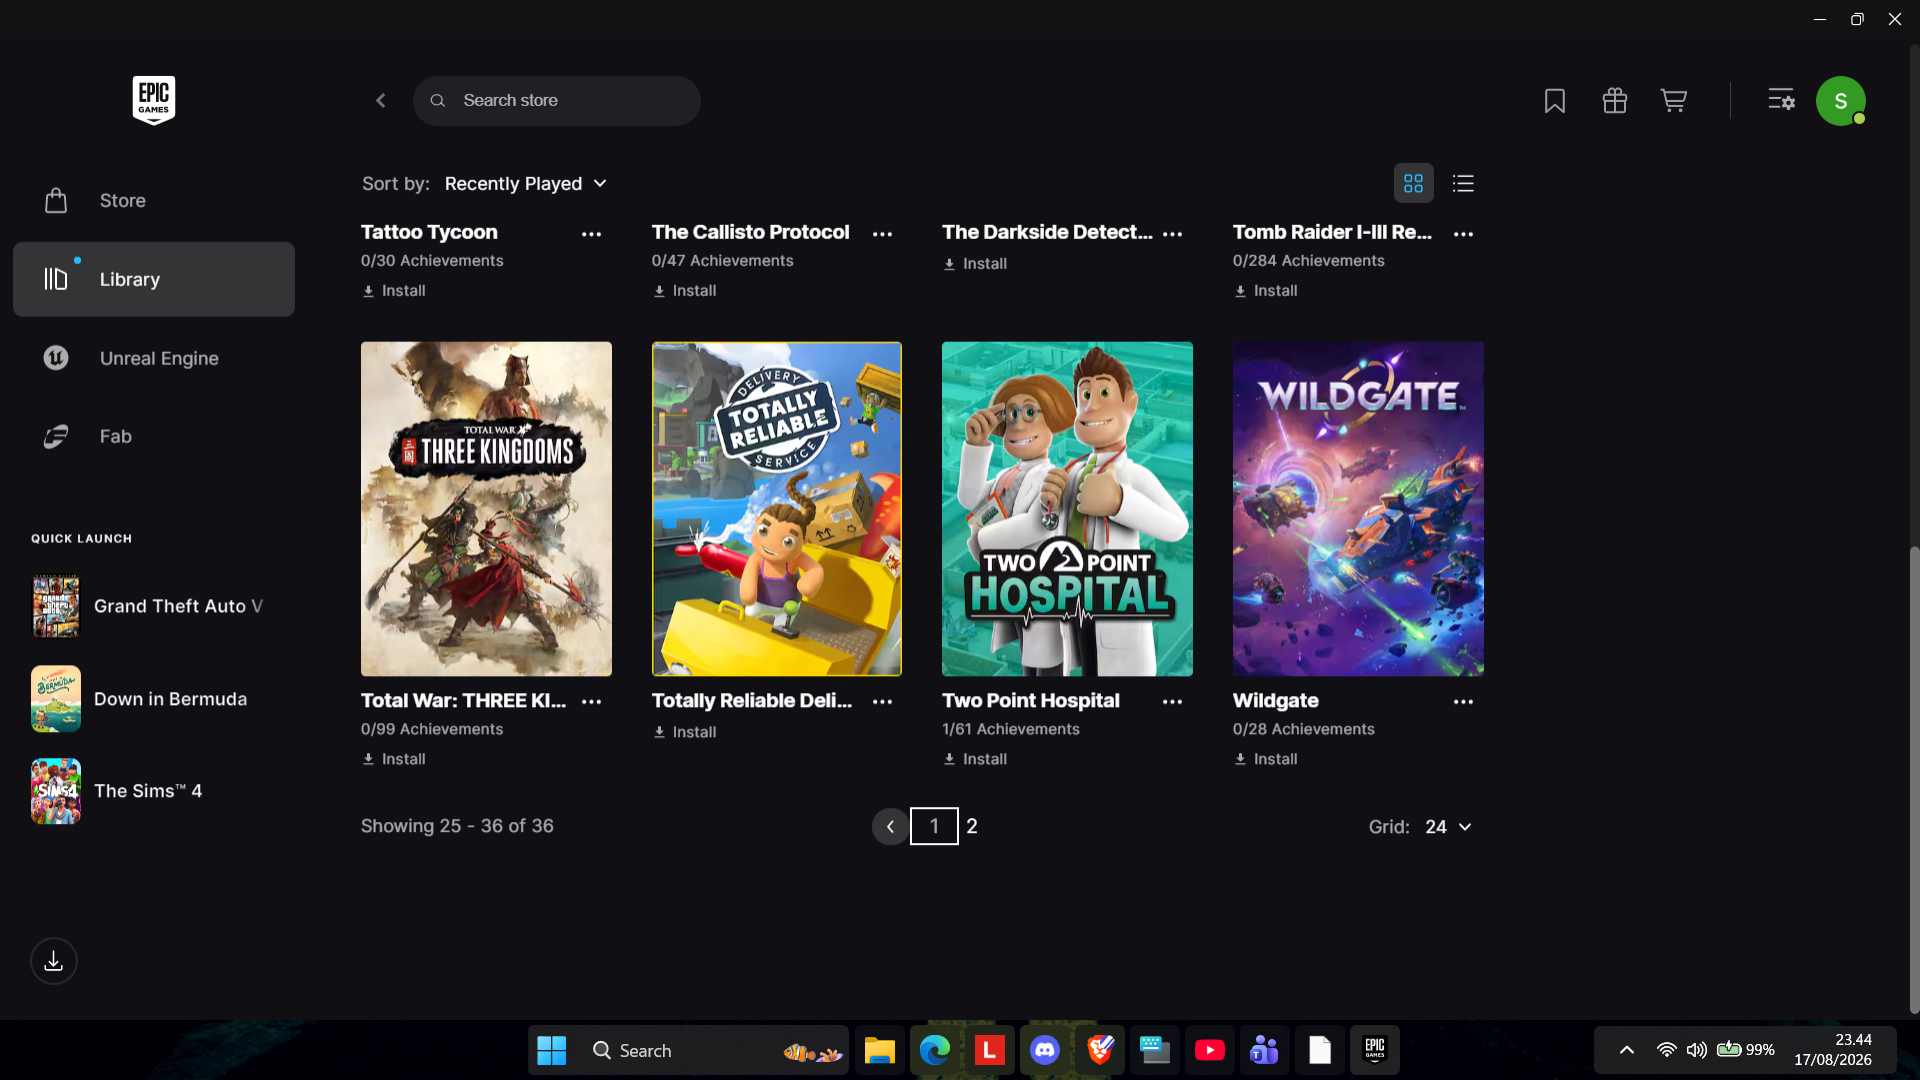Switch to list view
The image size is (1920, 1080).
(1463, 183)
